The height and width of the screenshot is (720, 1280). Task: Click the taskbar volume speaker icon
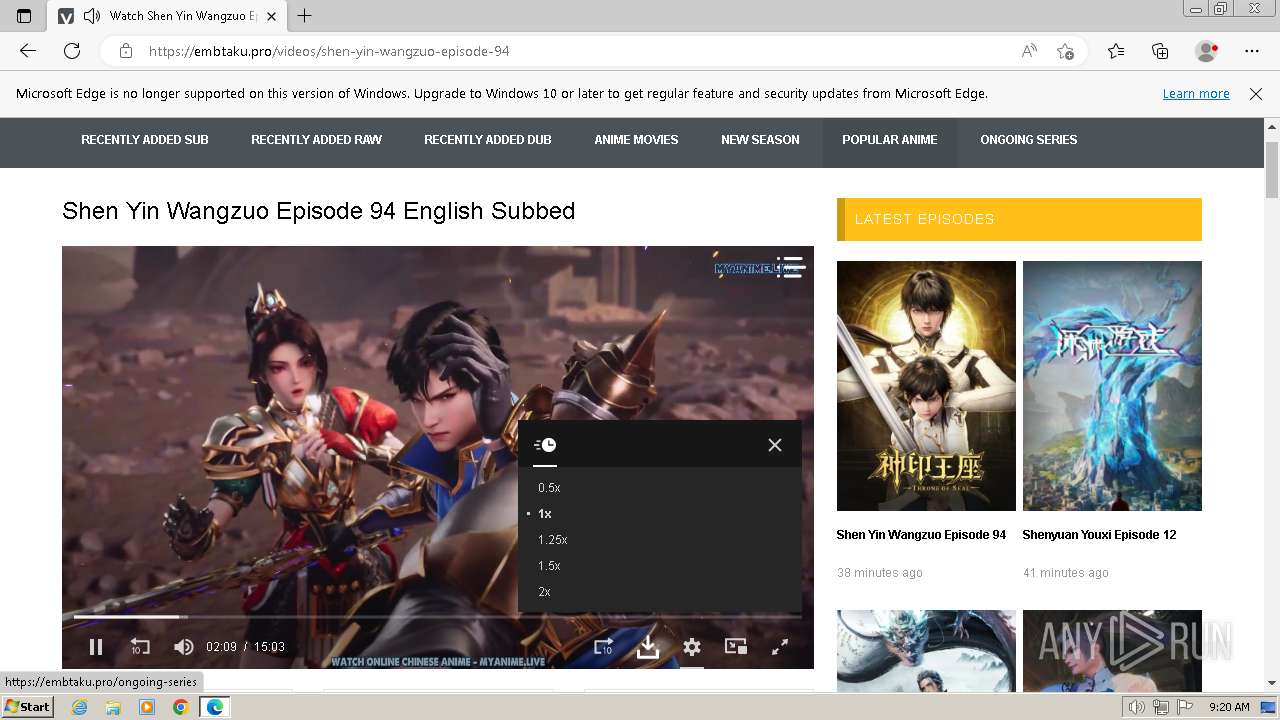1138,707
